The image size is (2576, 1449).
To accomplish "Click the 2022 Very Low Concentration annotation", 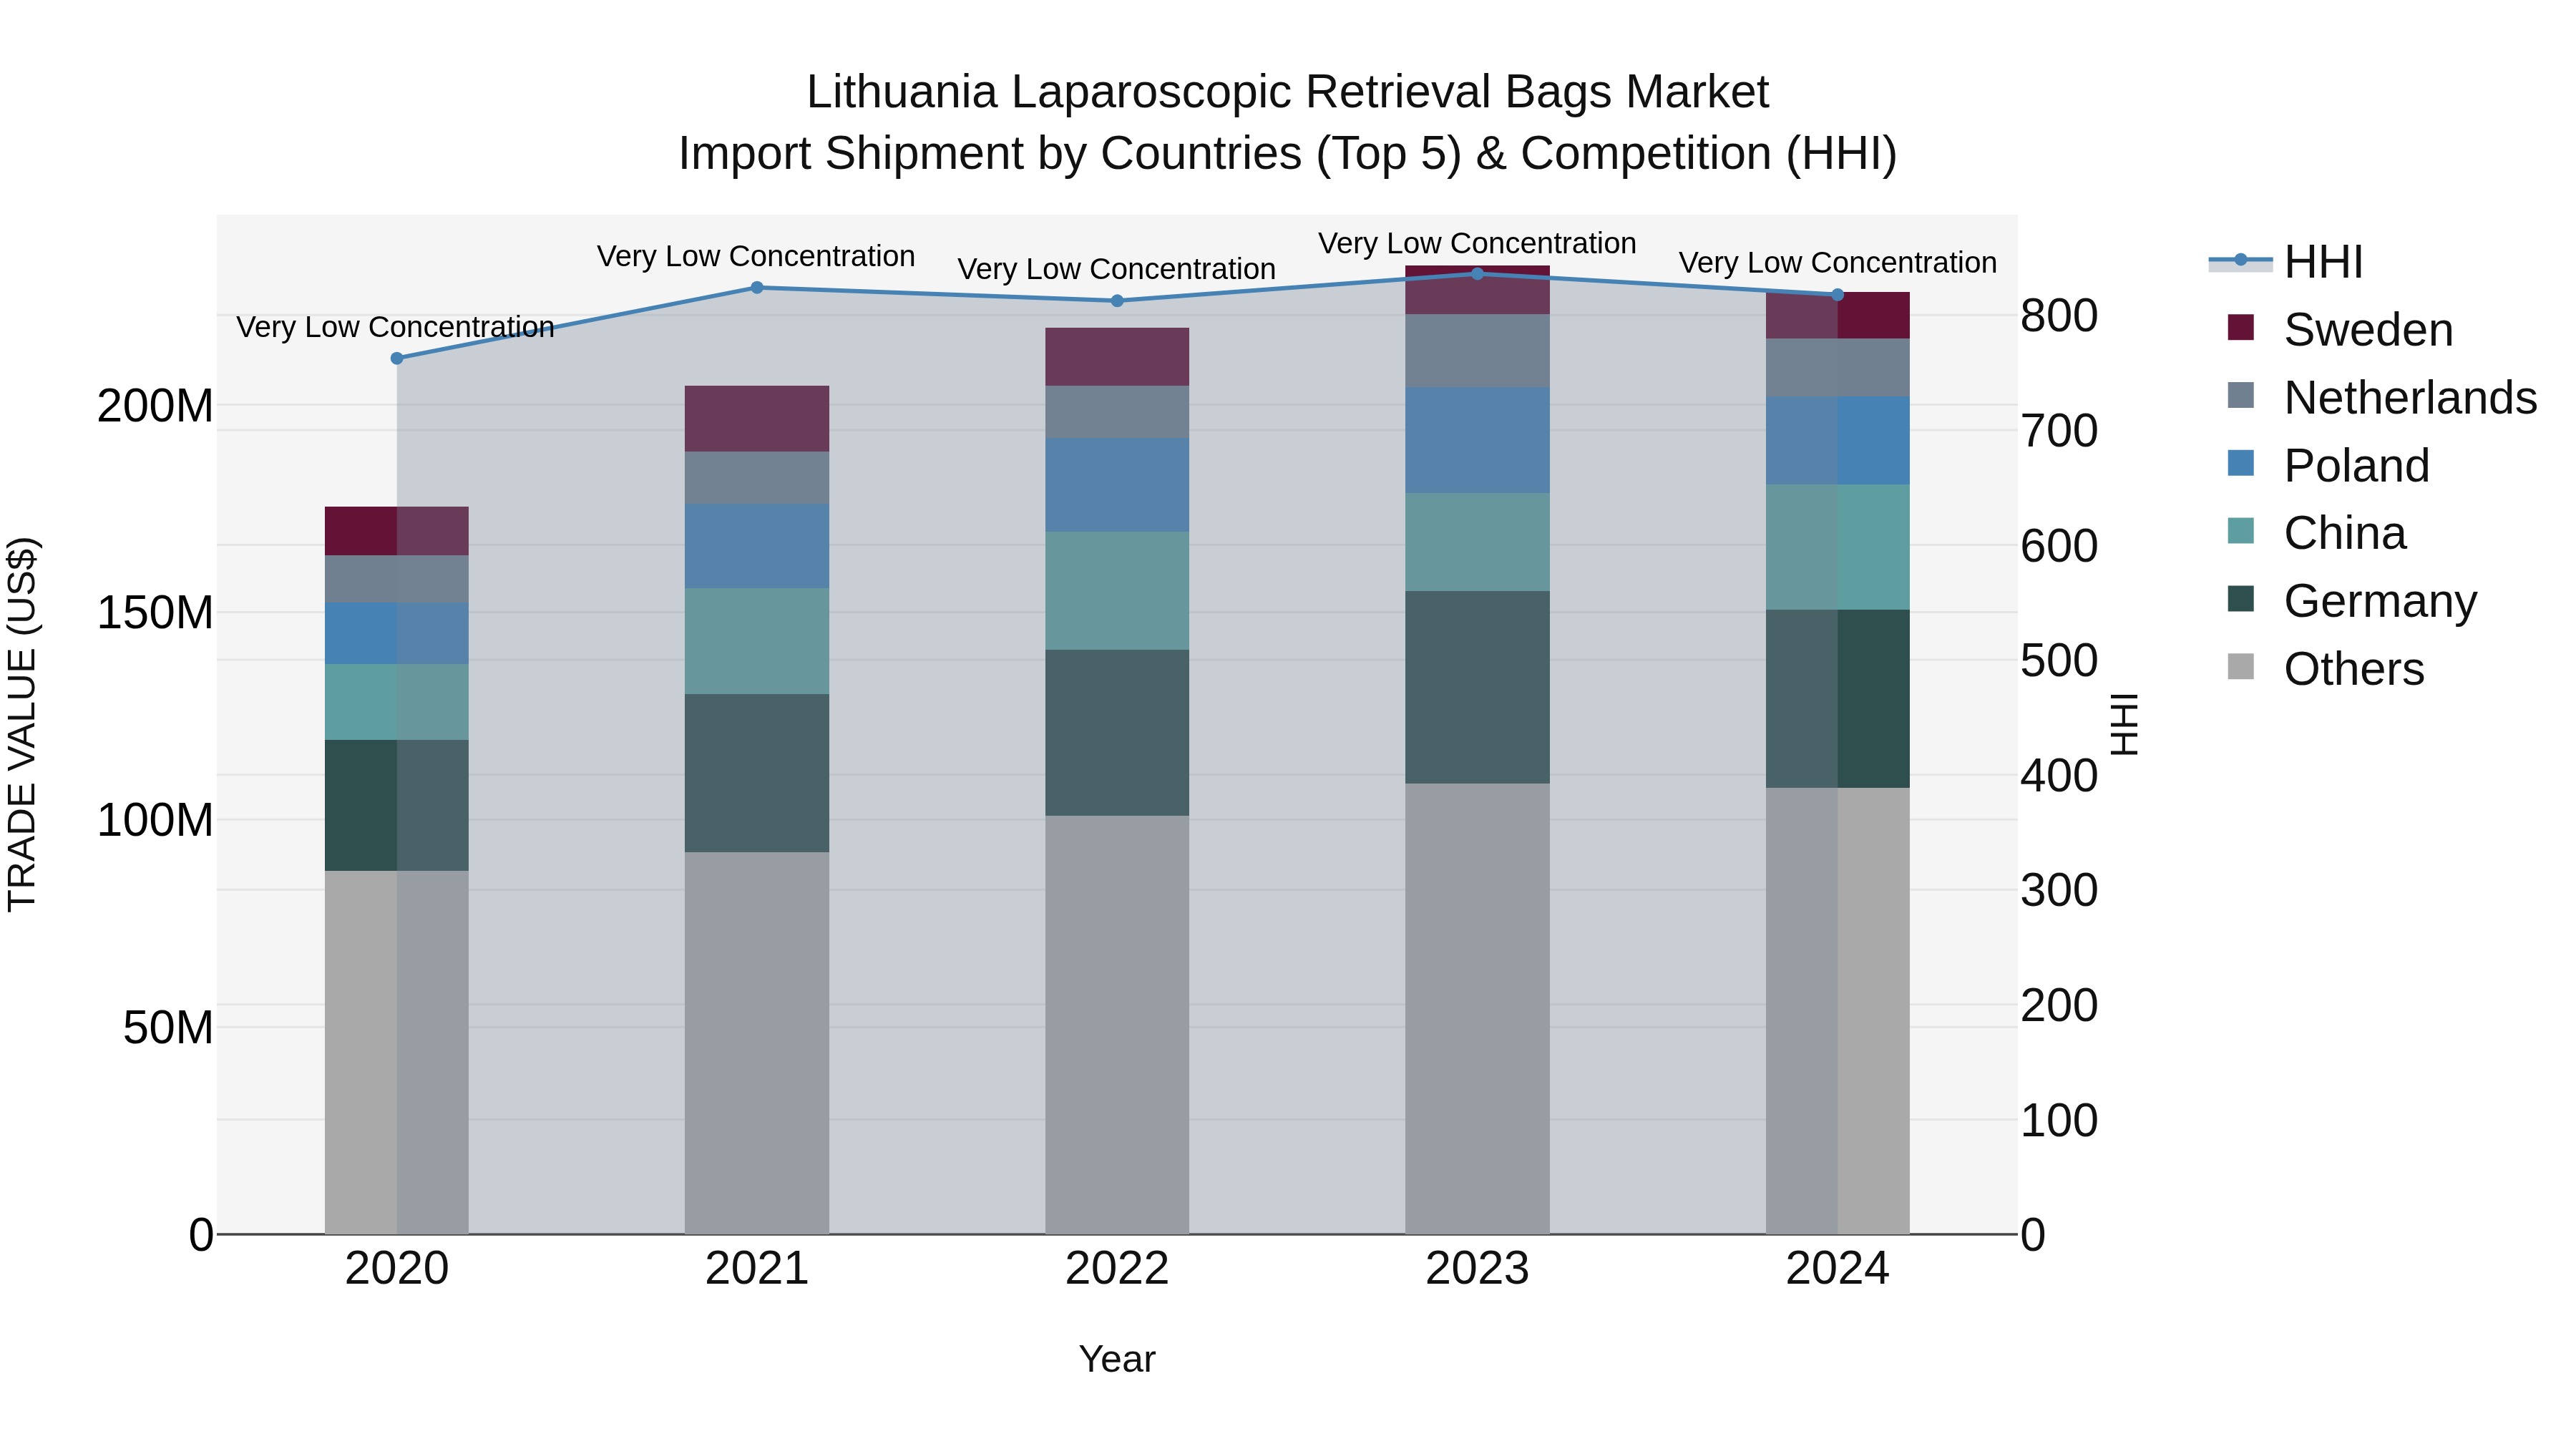I will coord(1116,269).
